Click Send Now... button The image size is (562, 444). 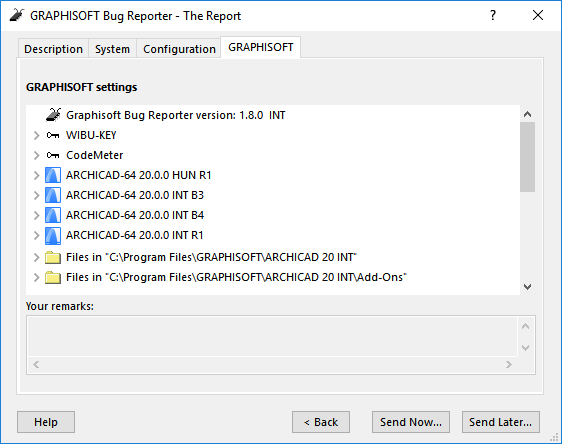[x=411, y=422]
